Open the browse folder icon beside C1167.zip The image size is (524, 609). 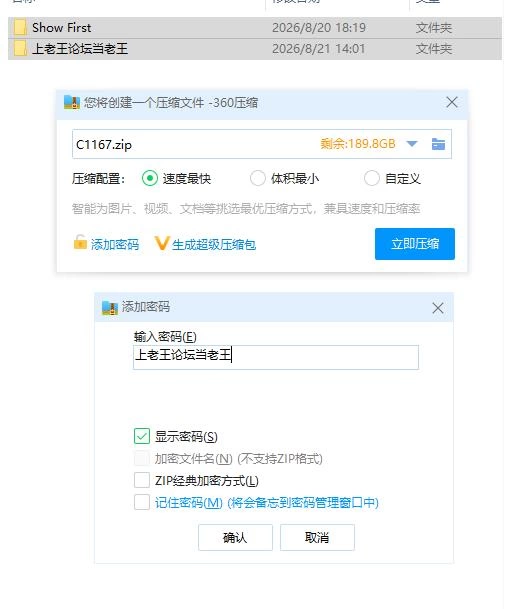[x=438, y=144]
